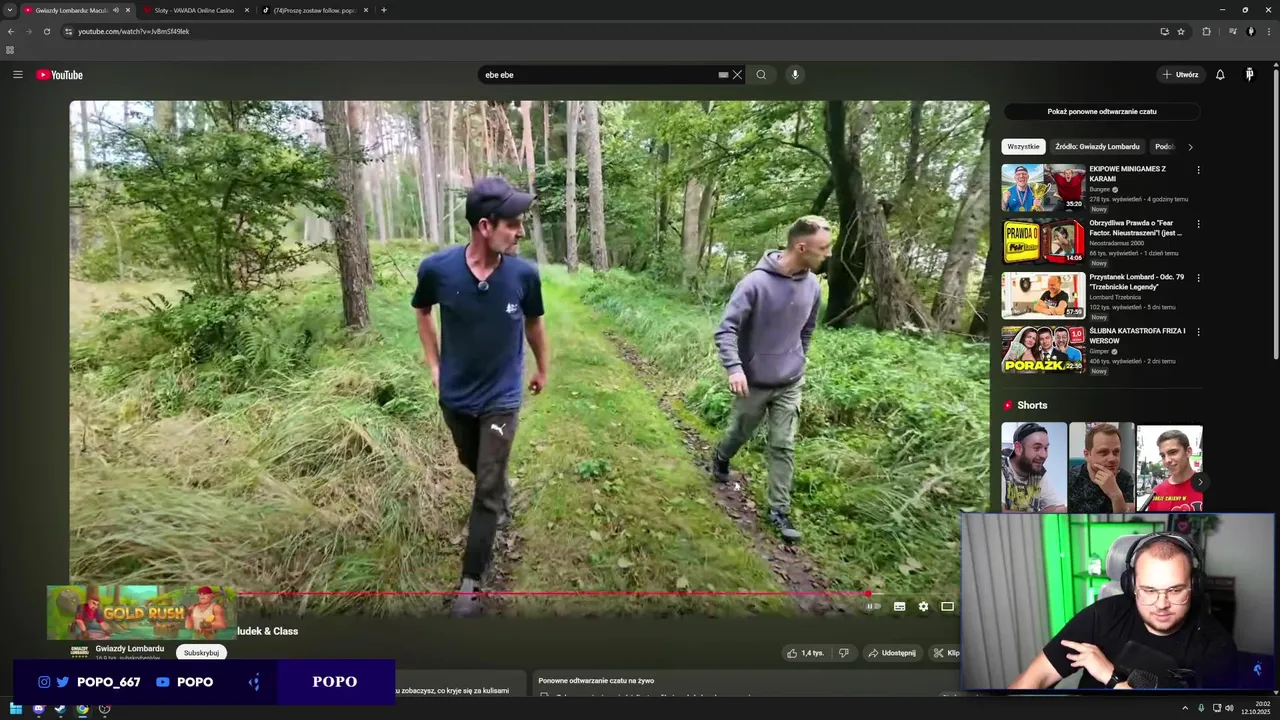Open the YouTube hamburger guide menu

17,75
